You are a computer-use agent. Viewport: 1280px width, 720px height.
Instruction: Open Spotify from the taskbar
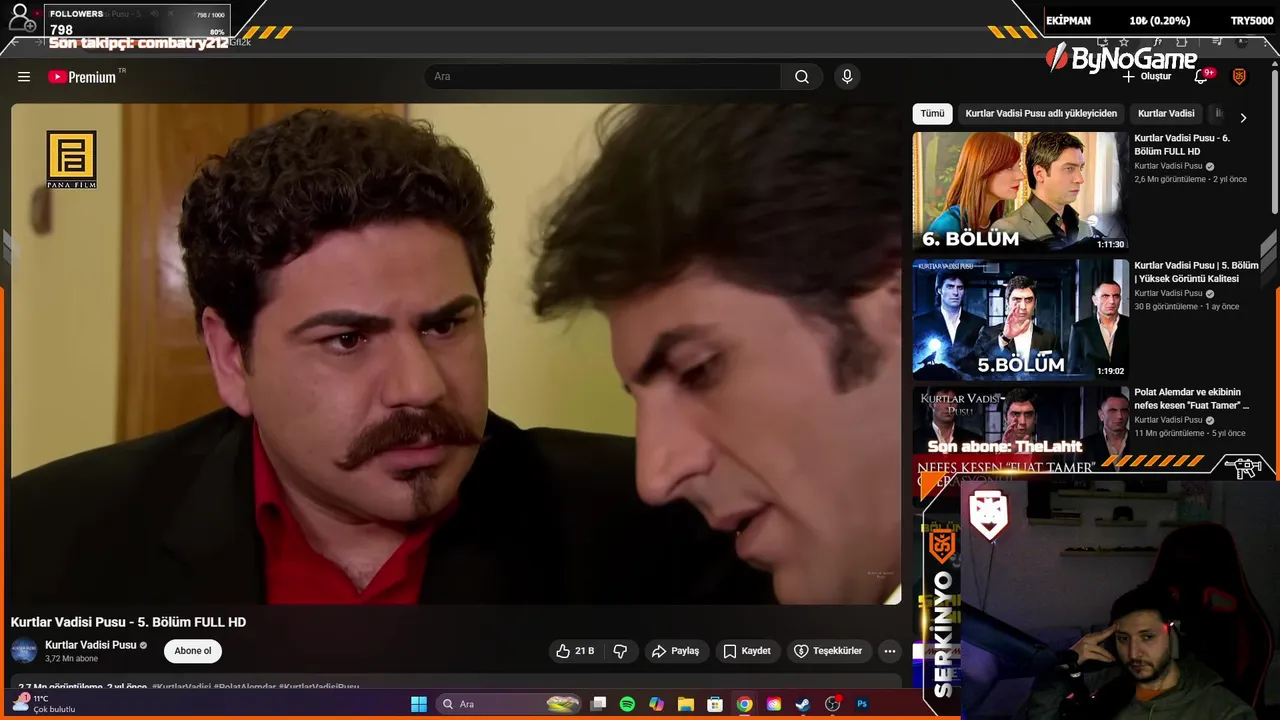point(627,704)
